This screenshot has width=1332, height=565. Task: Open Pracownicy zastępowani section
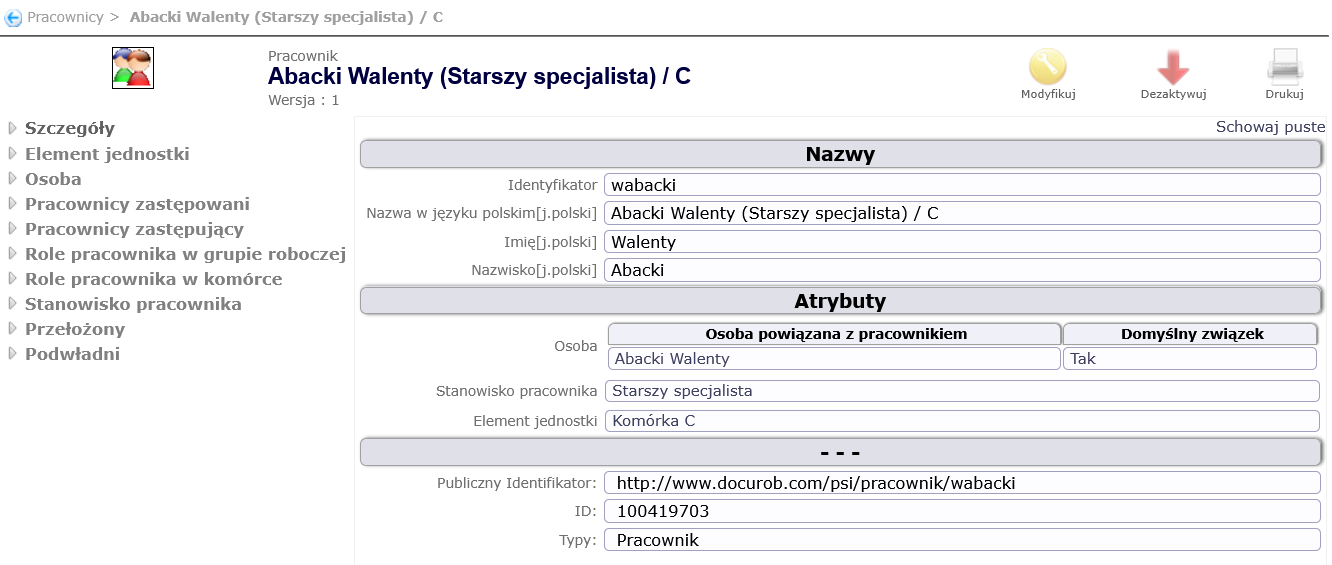[x=137, y=204]
